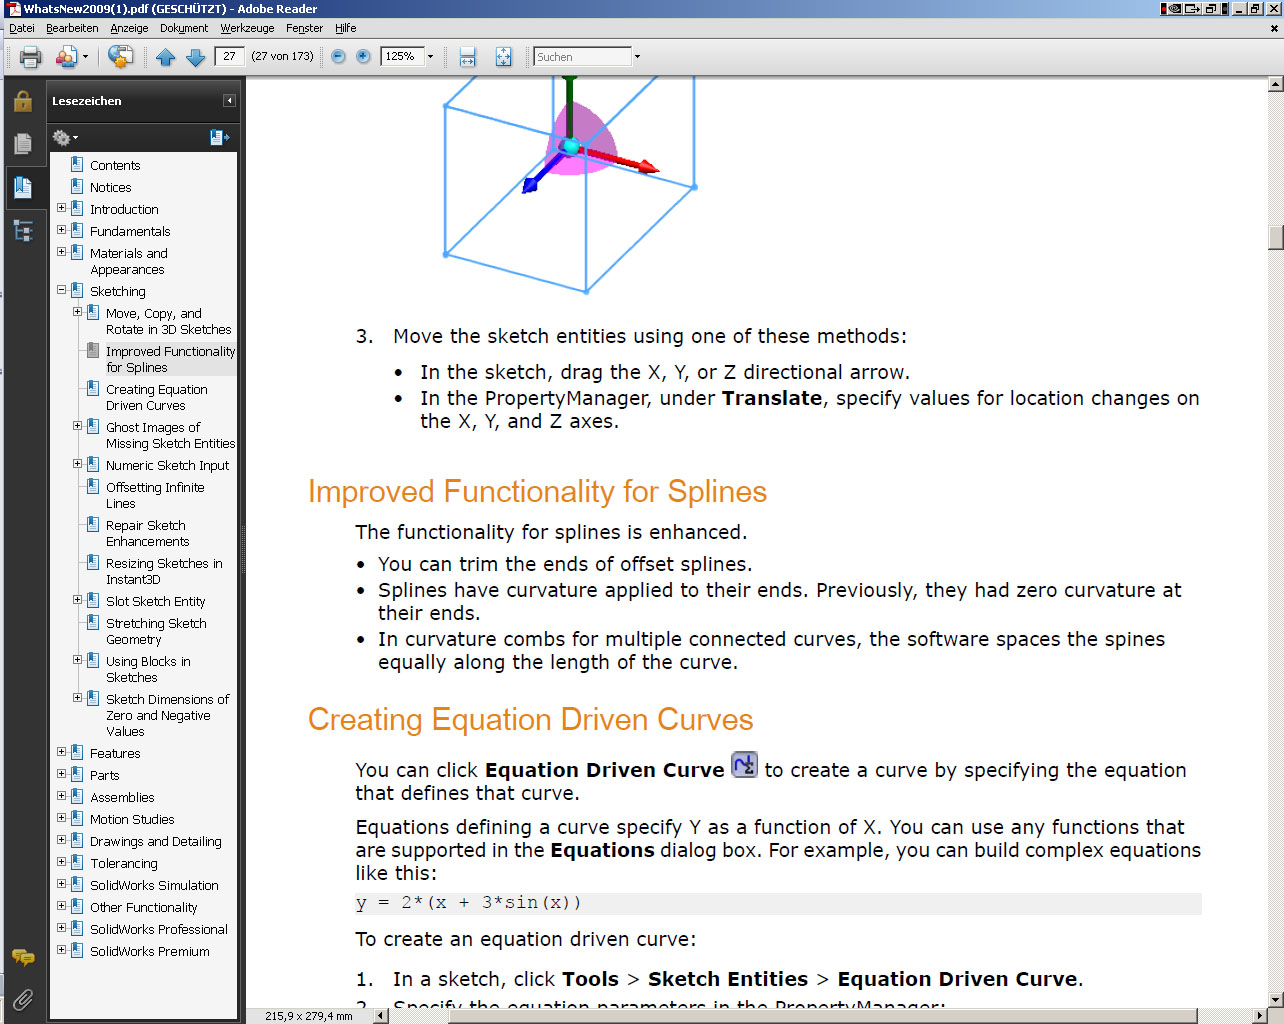
Task: Open the Bearbeiten menu
Action: click(x=72, y=28)
